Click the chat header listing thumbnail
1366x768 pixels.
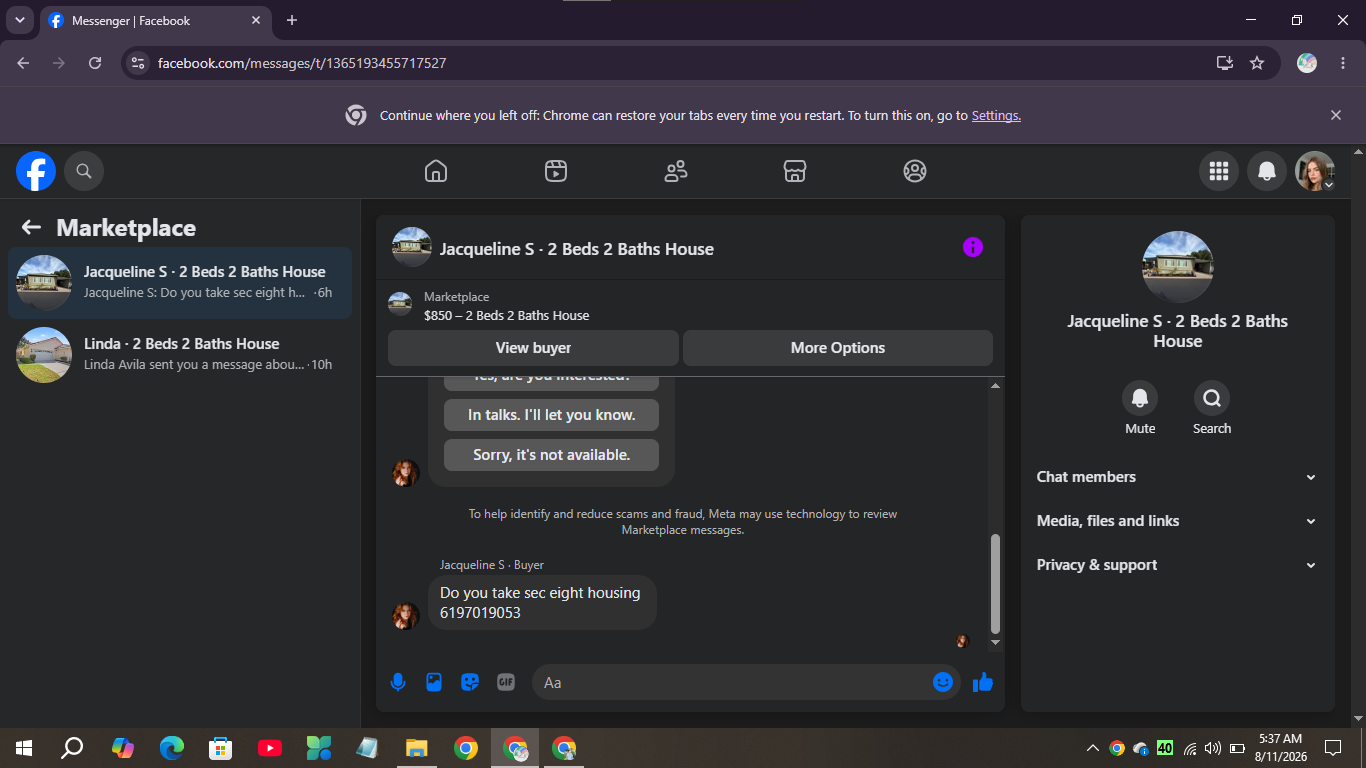point(412,247)
